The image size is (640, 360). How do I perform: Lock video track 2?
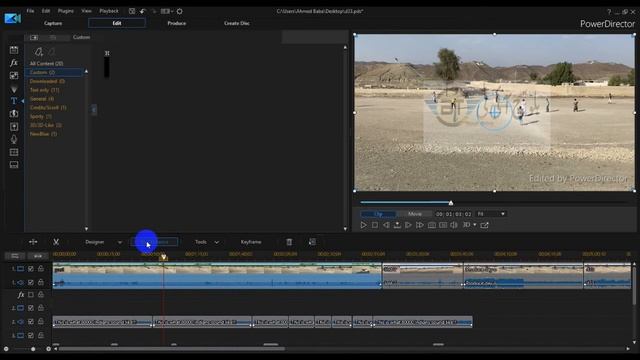click(41, 308)
